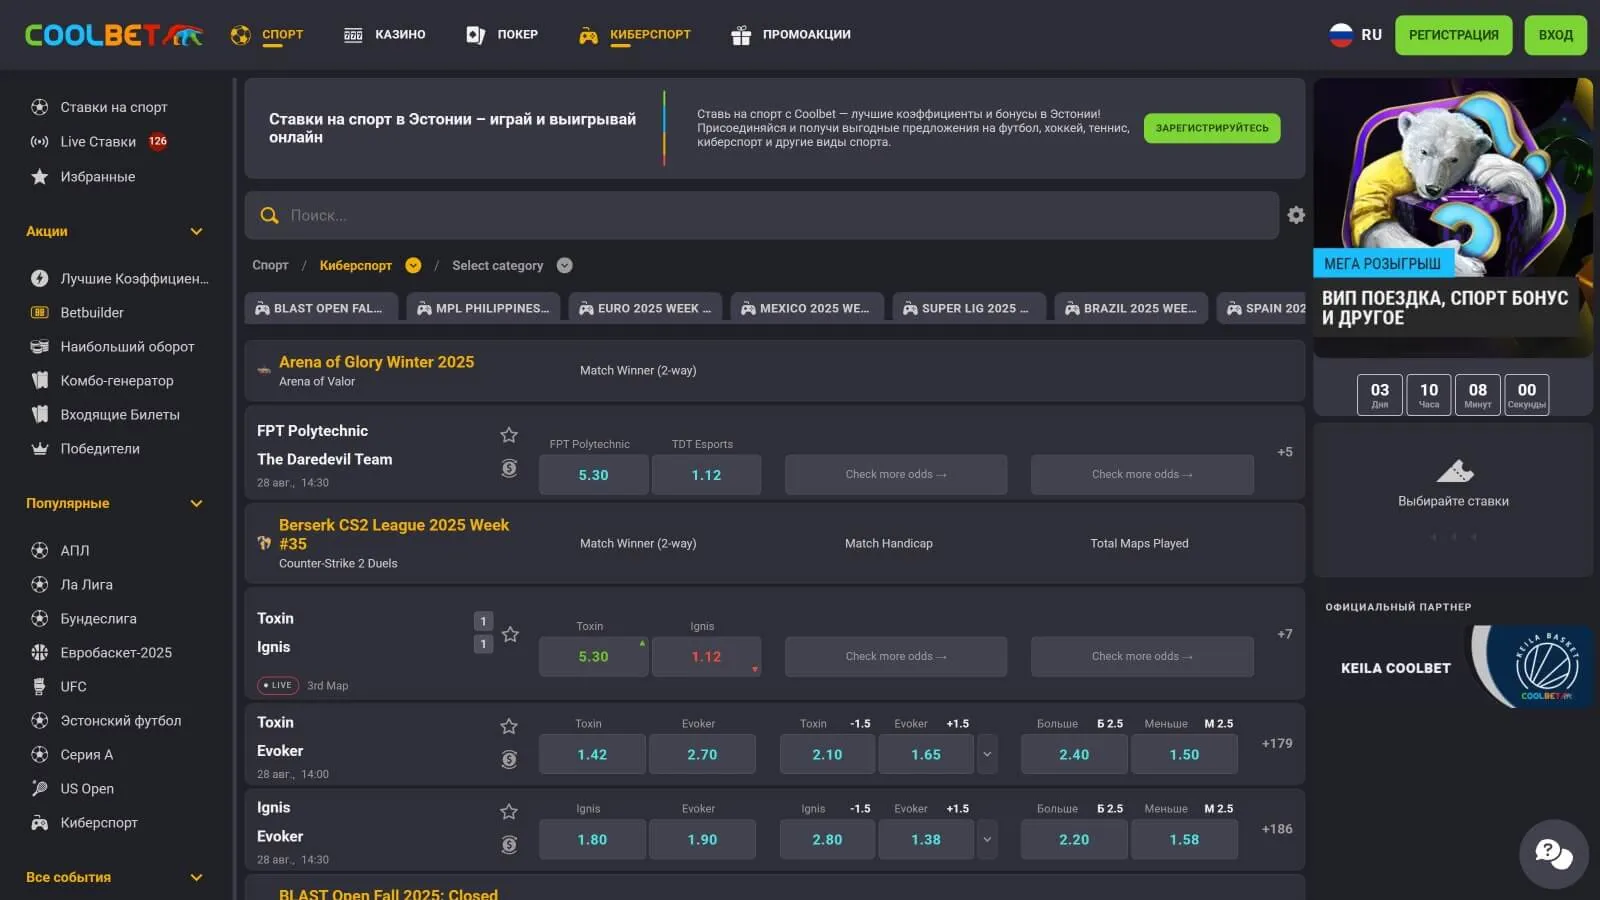Image resolution: width=1600 pixels, height=900 pixels.
Task: Favorite the FPT Polytechnic match star
Action: click(x=509, y=435)
